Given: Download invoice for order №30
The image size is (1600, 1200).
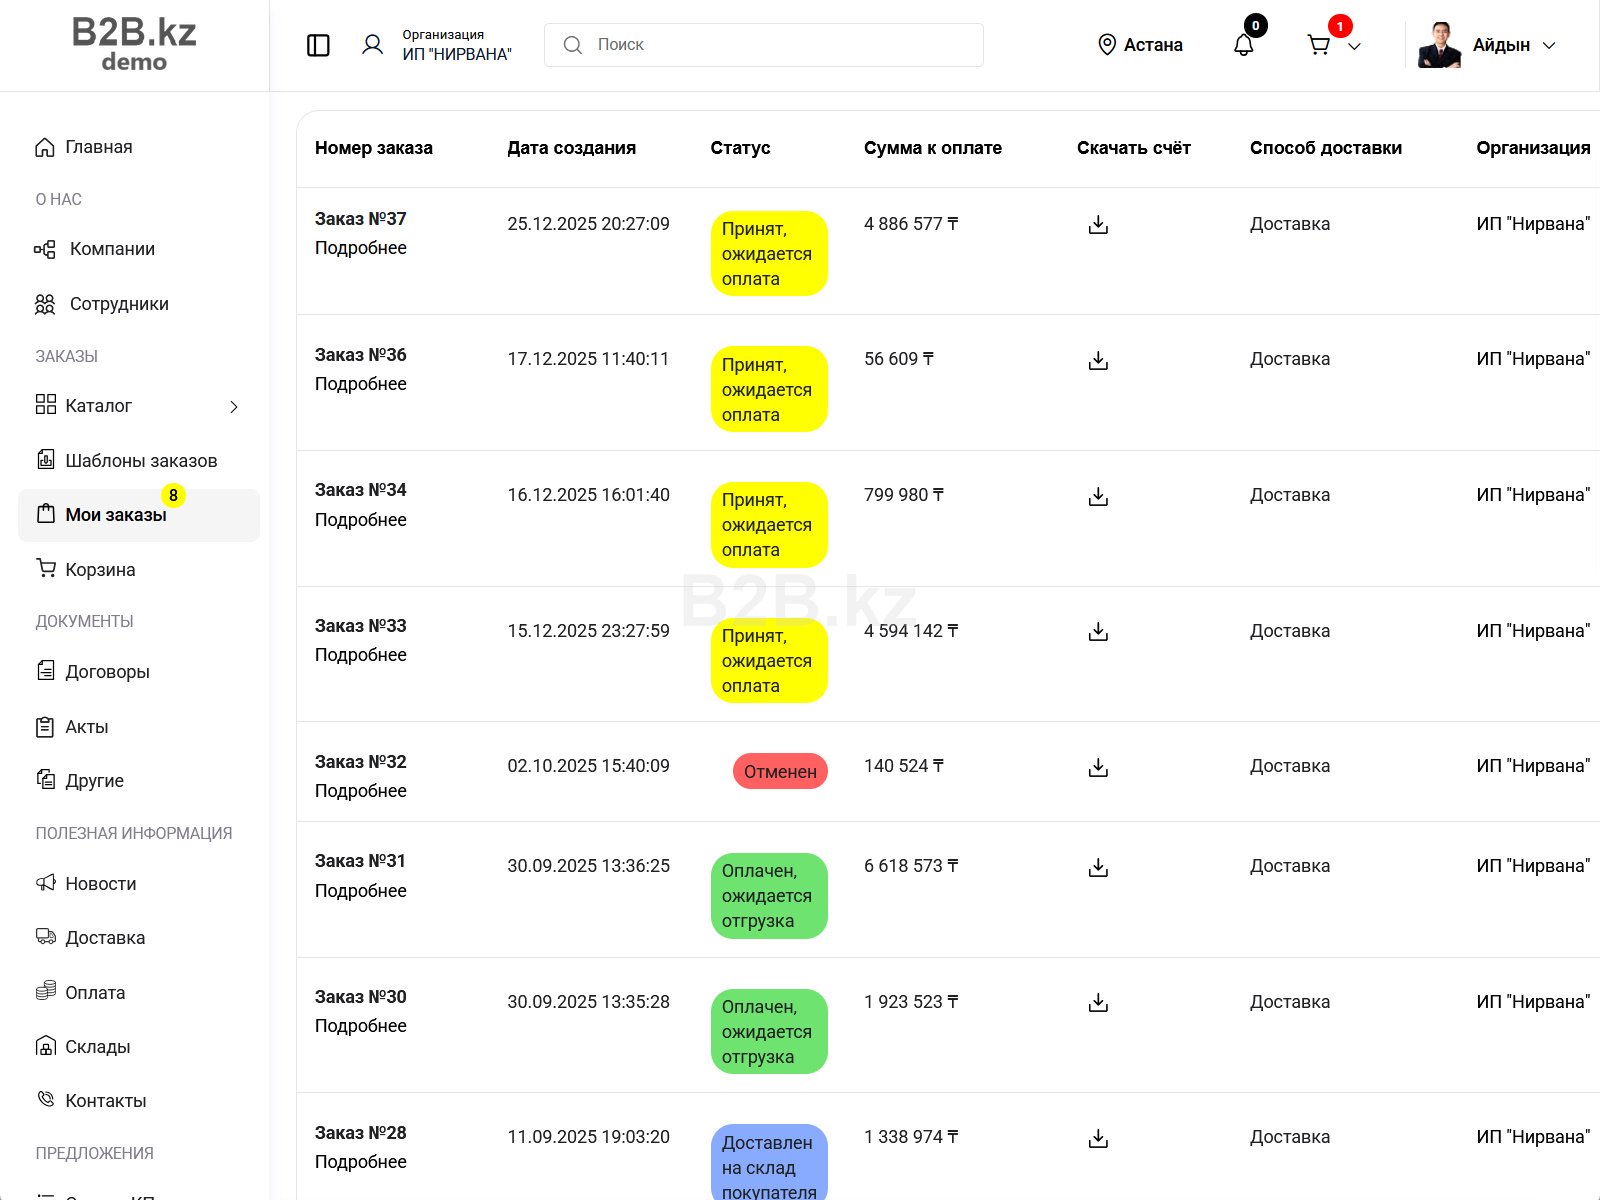Looking at the screenshot, I should point(1098,1002).
